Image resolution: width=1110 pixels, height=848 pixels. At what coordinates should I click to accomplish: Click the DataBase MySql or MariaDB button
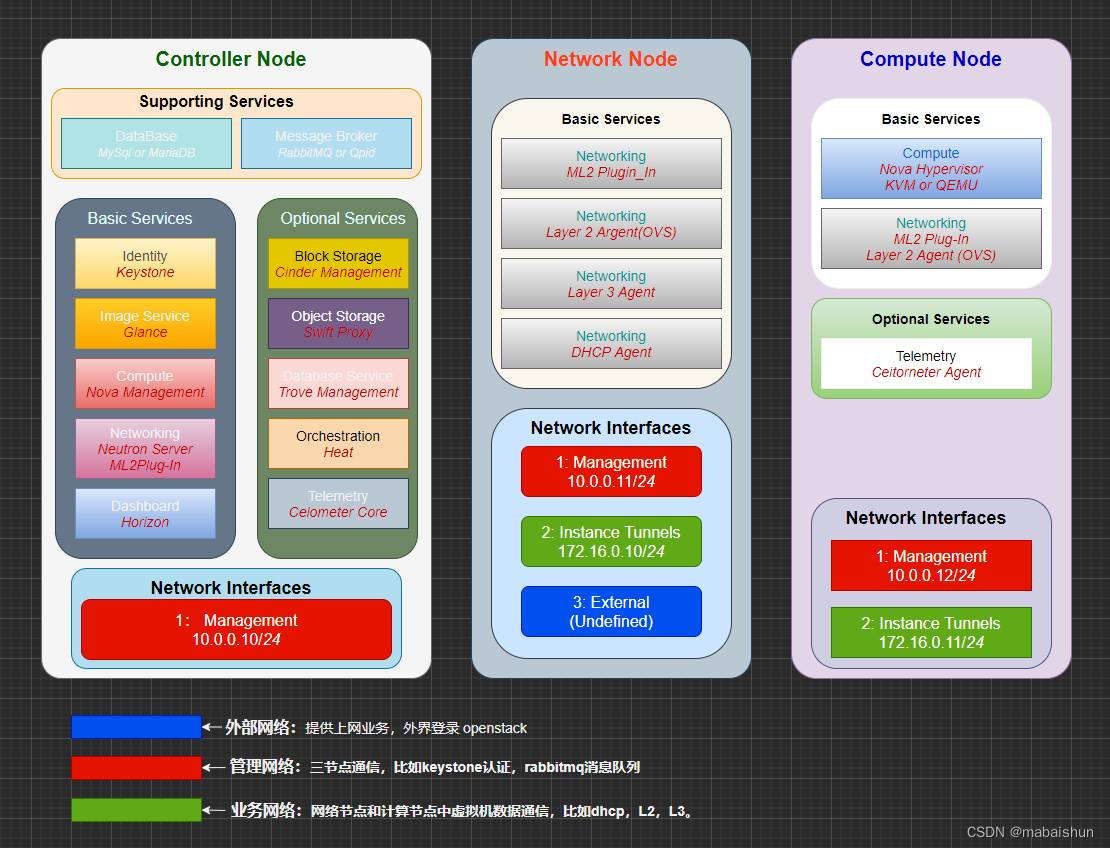click(146, 143)
